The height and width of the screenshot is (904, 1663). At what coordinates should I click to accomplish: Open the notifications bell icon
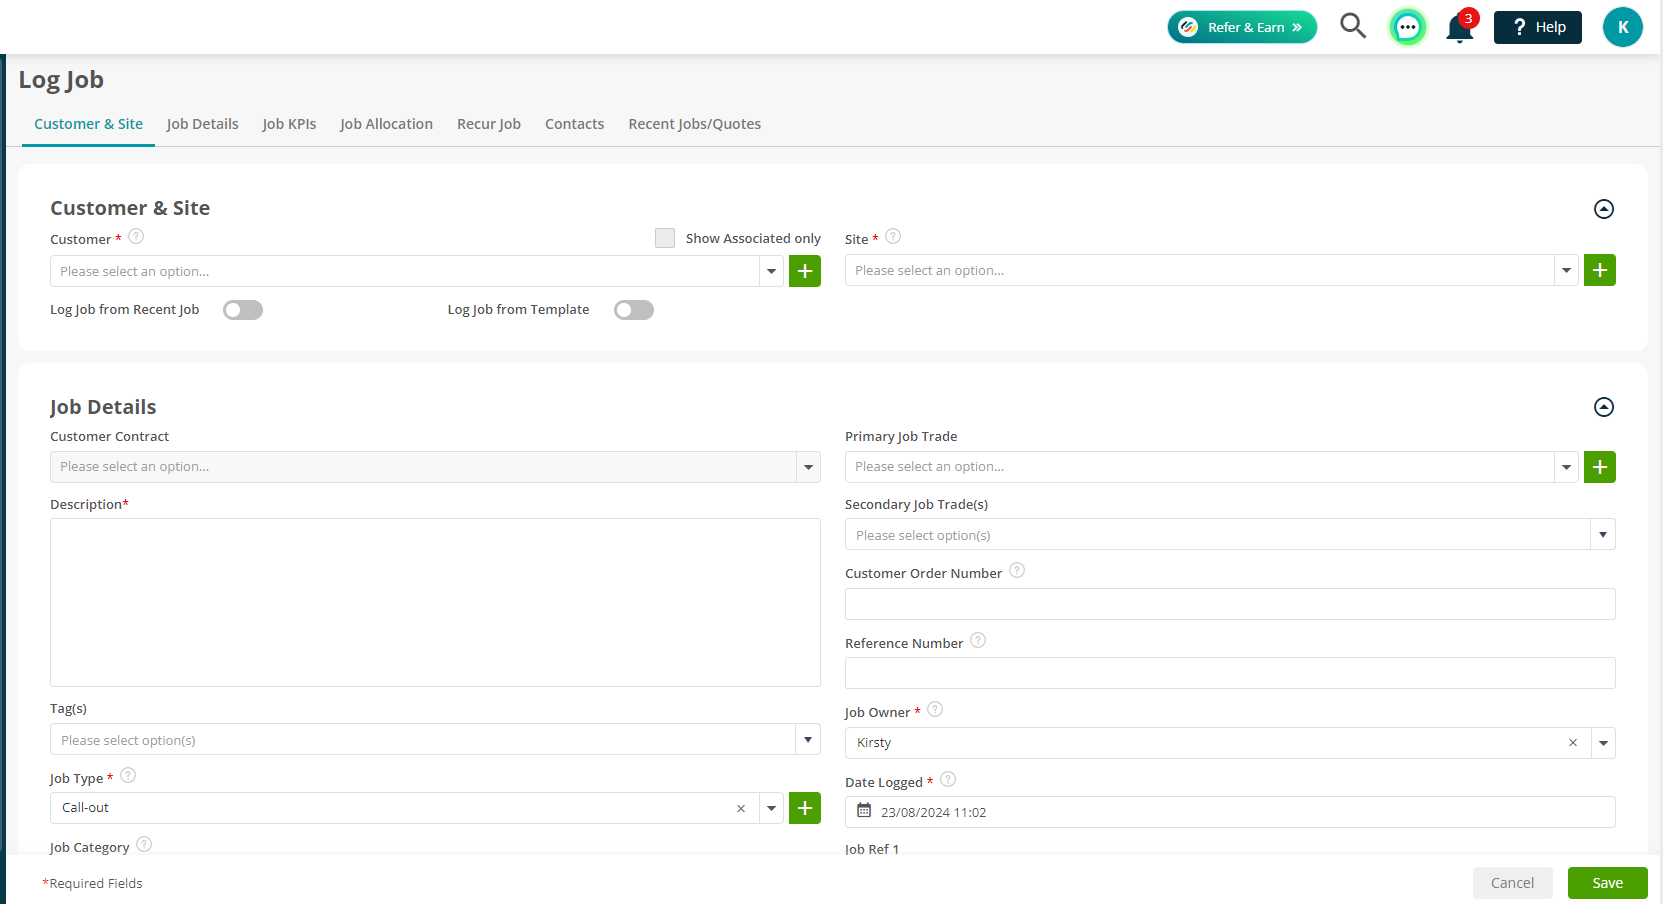1460,28
